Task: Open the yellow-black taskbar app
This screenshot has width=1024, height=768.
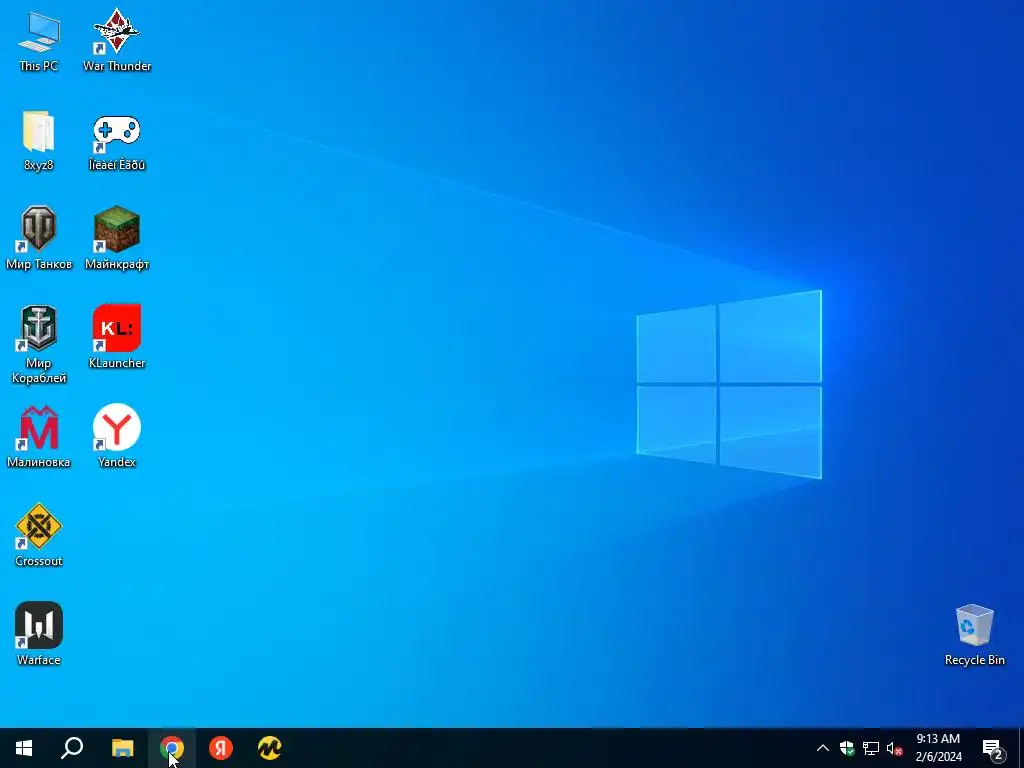Action: pos(270,748)
